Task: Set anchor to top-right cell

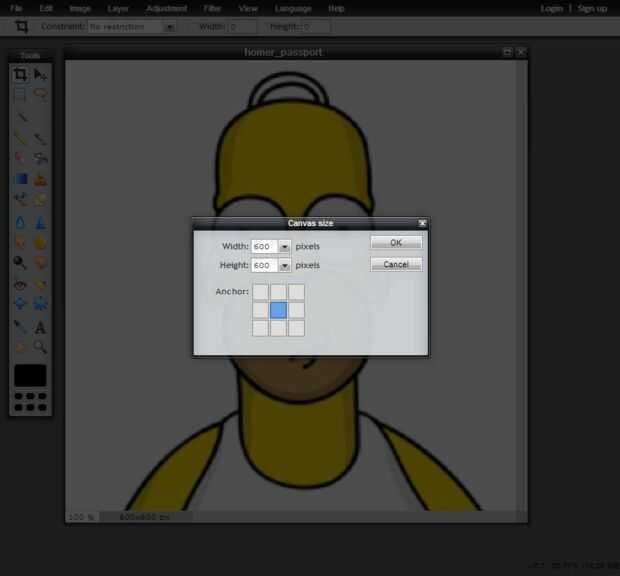Action: [296, 292]
